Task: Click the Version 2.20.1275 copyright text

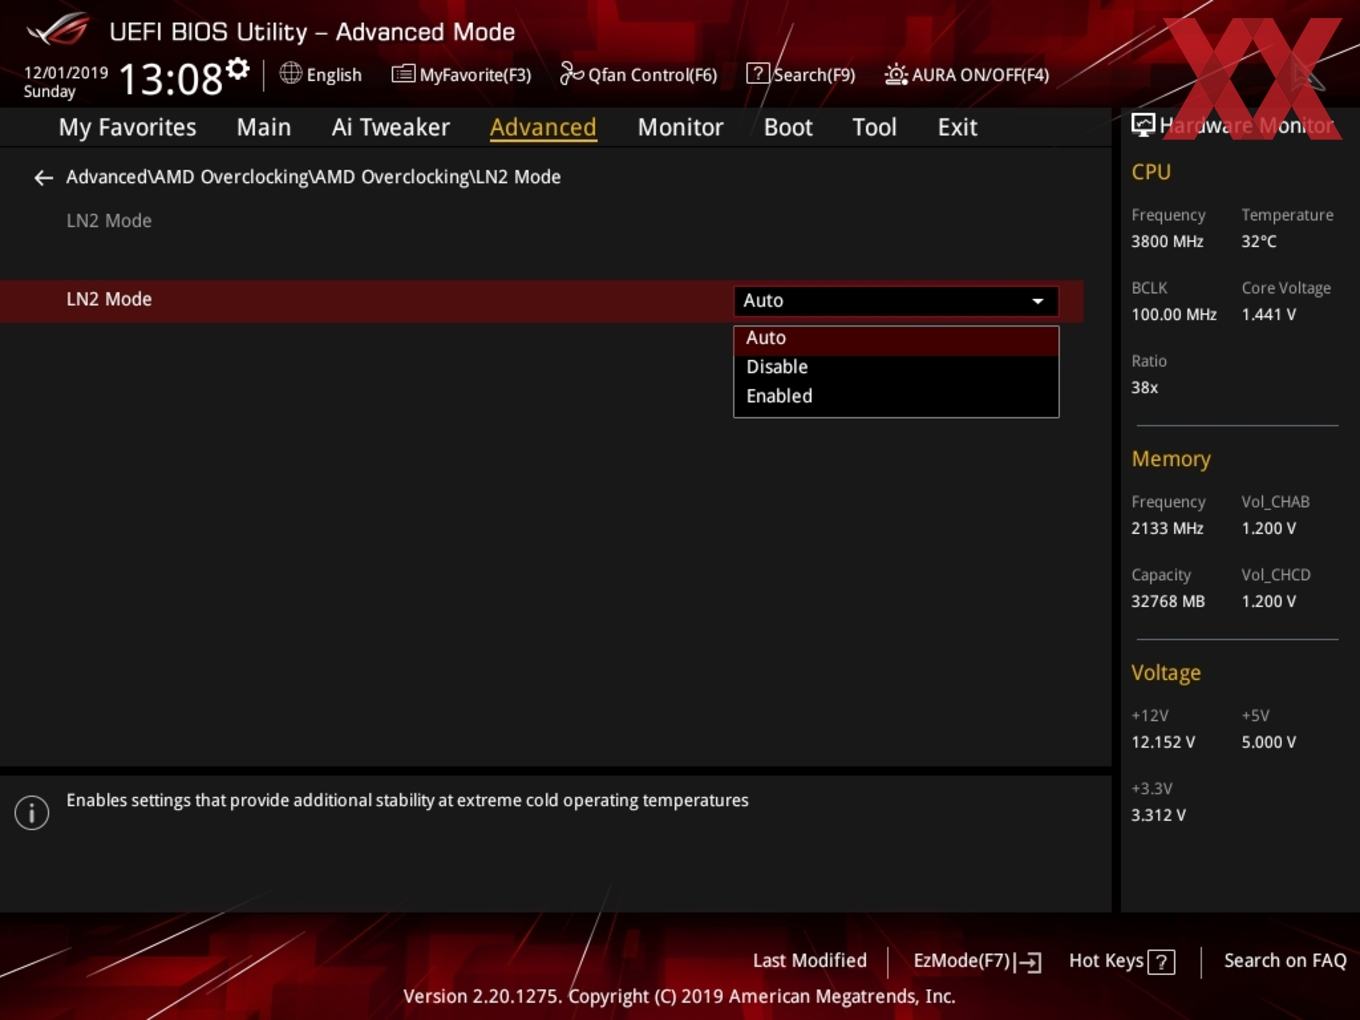Action: [679, 996]
